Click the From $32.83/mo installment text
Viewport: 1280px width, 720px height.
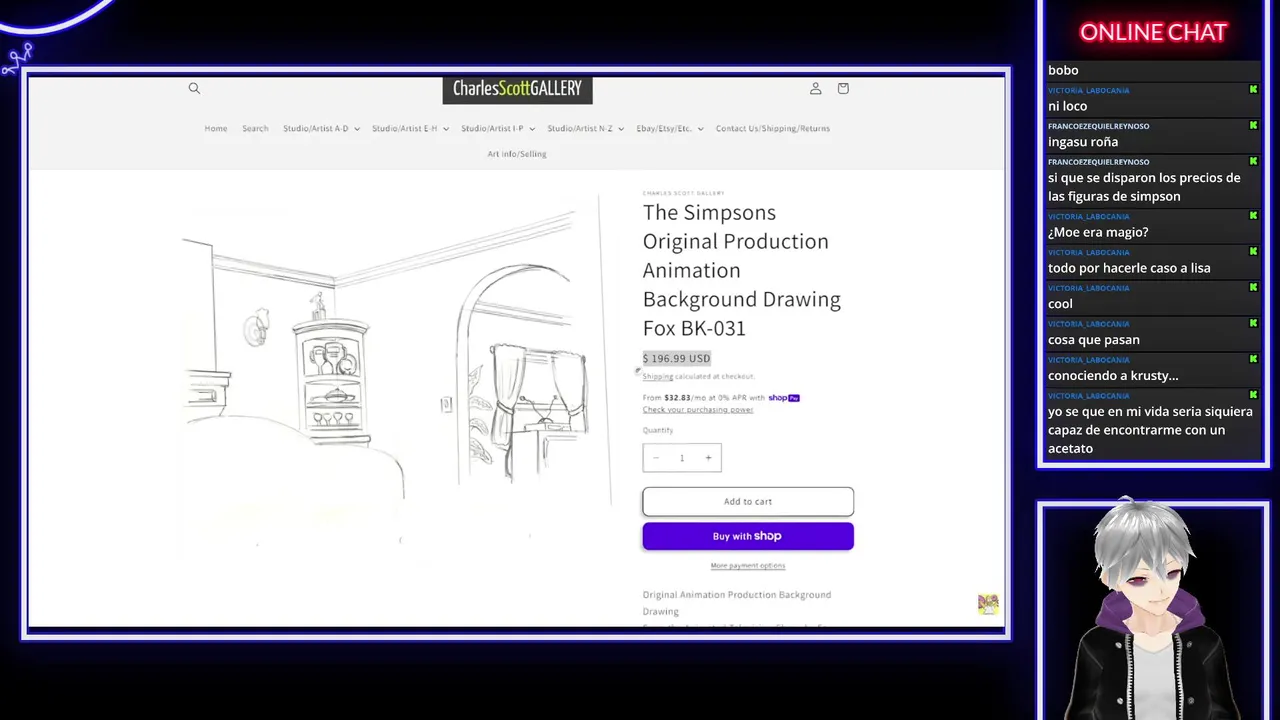[704, 398]
